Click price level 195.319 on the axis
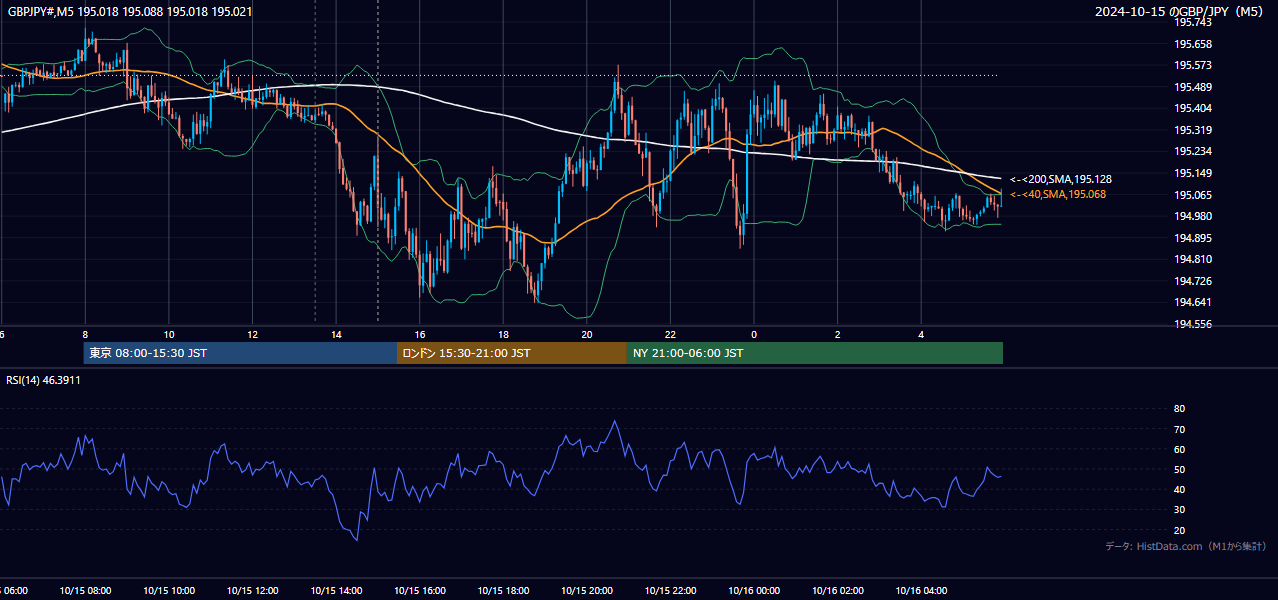Image resolution: width=1278 pixels, height=600 pixels. 1194,130
